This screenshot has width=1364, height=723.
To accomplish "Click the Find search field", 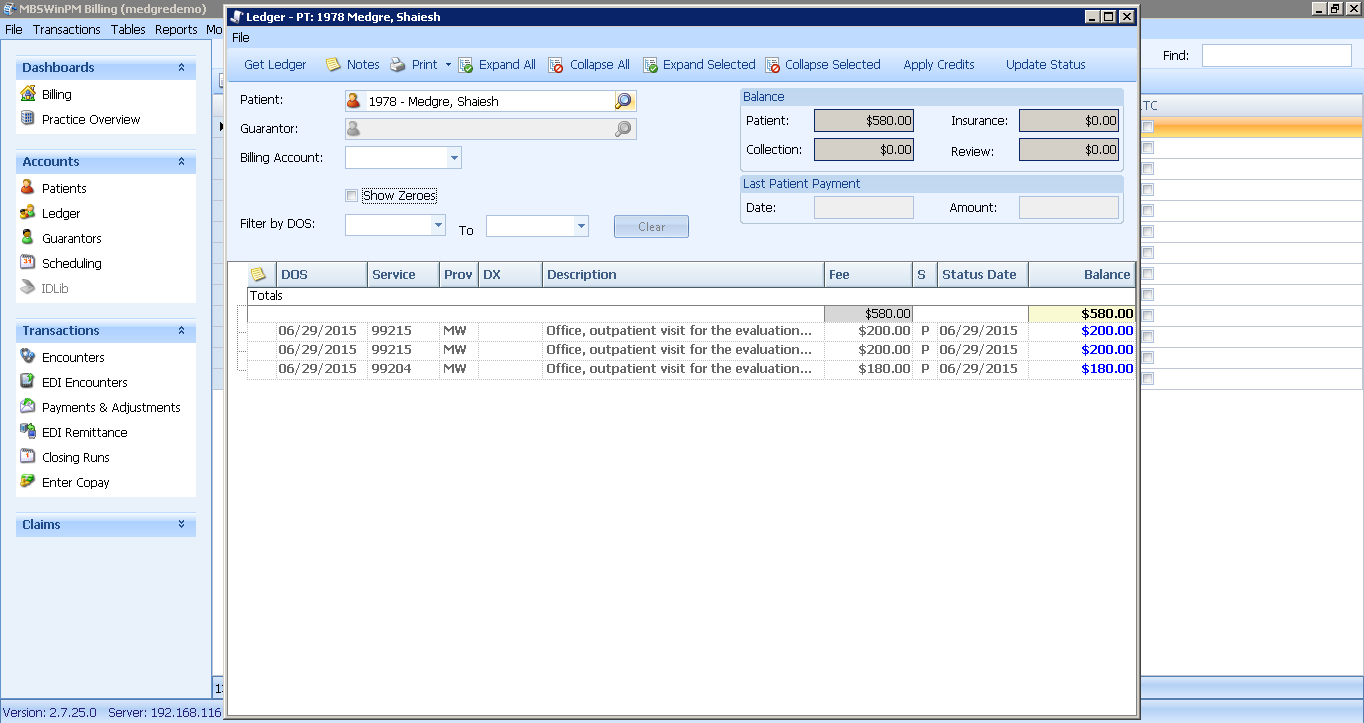I will [x=1277, y=56].
